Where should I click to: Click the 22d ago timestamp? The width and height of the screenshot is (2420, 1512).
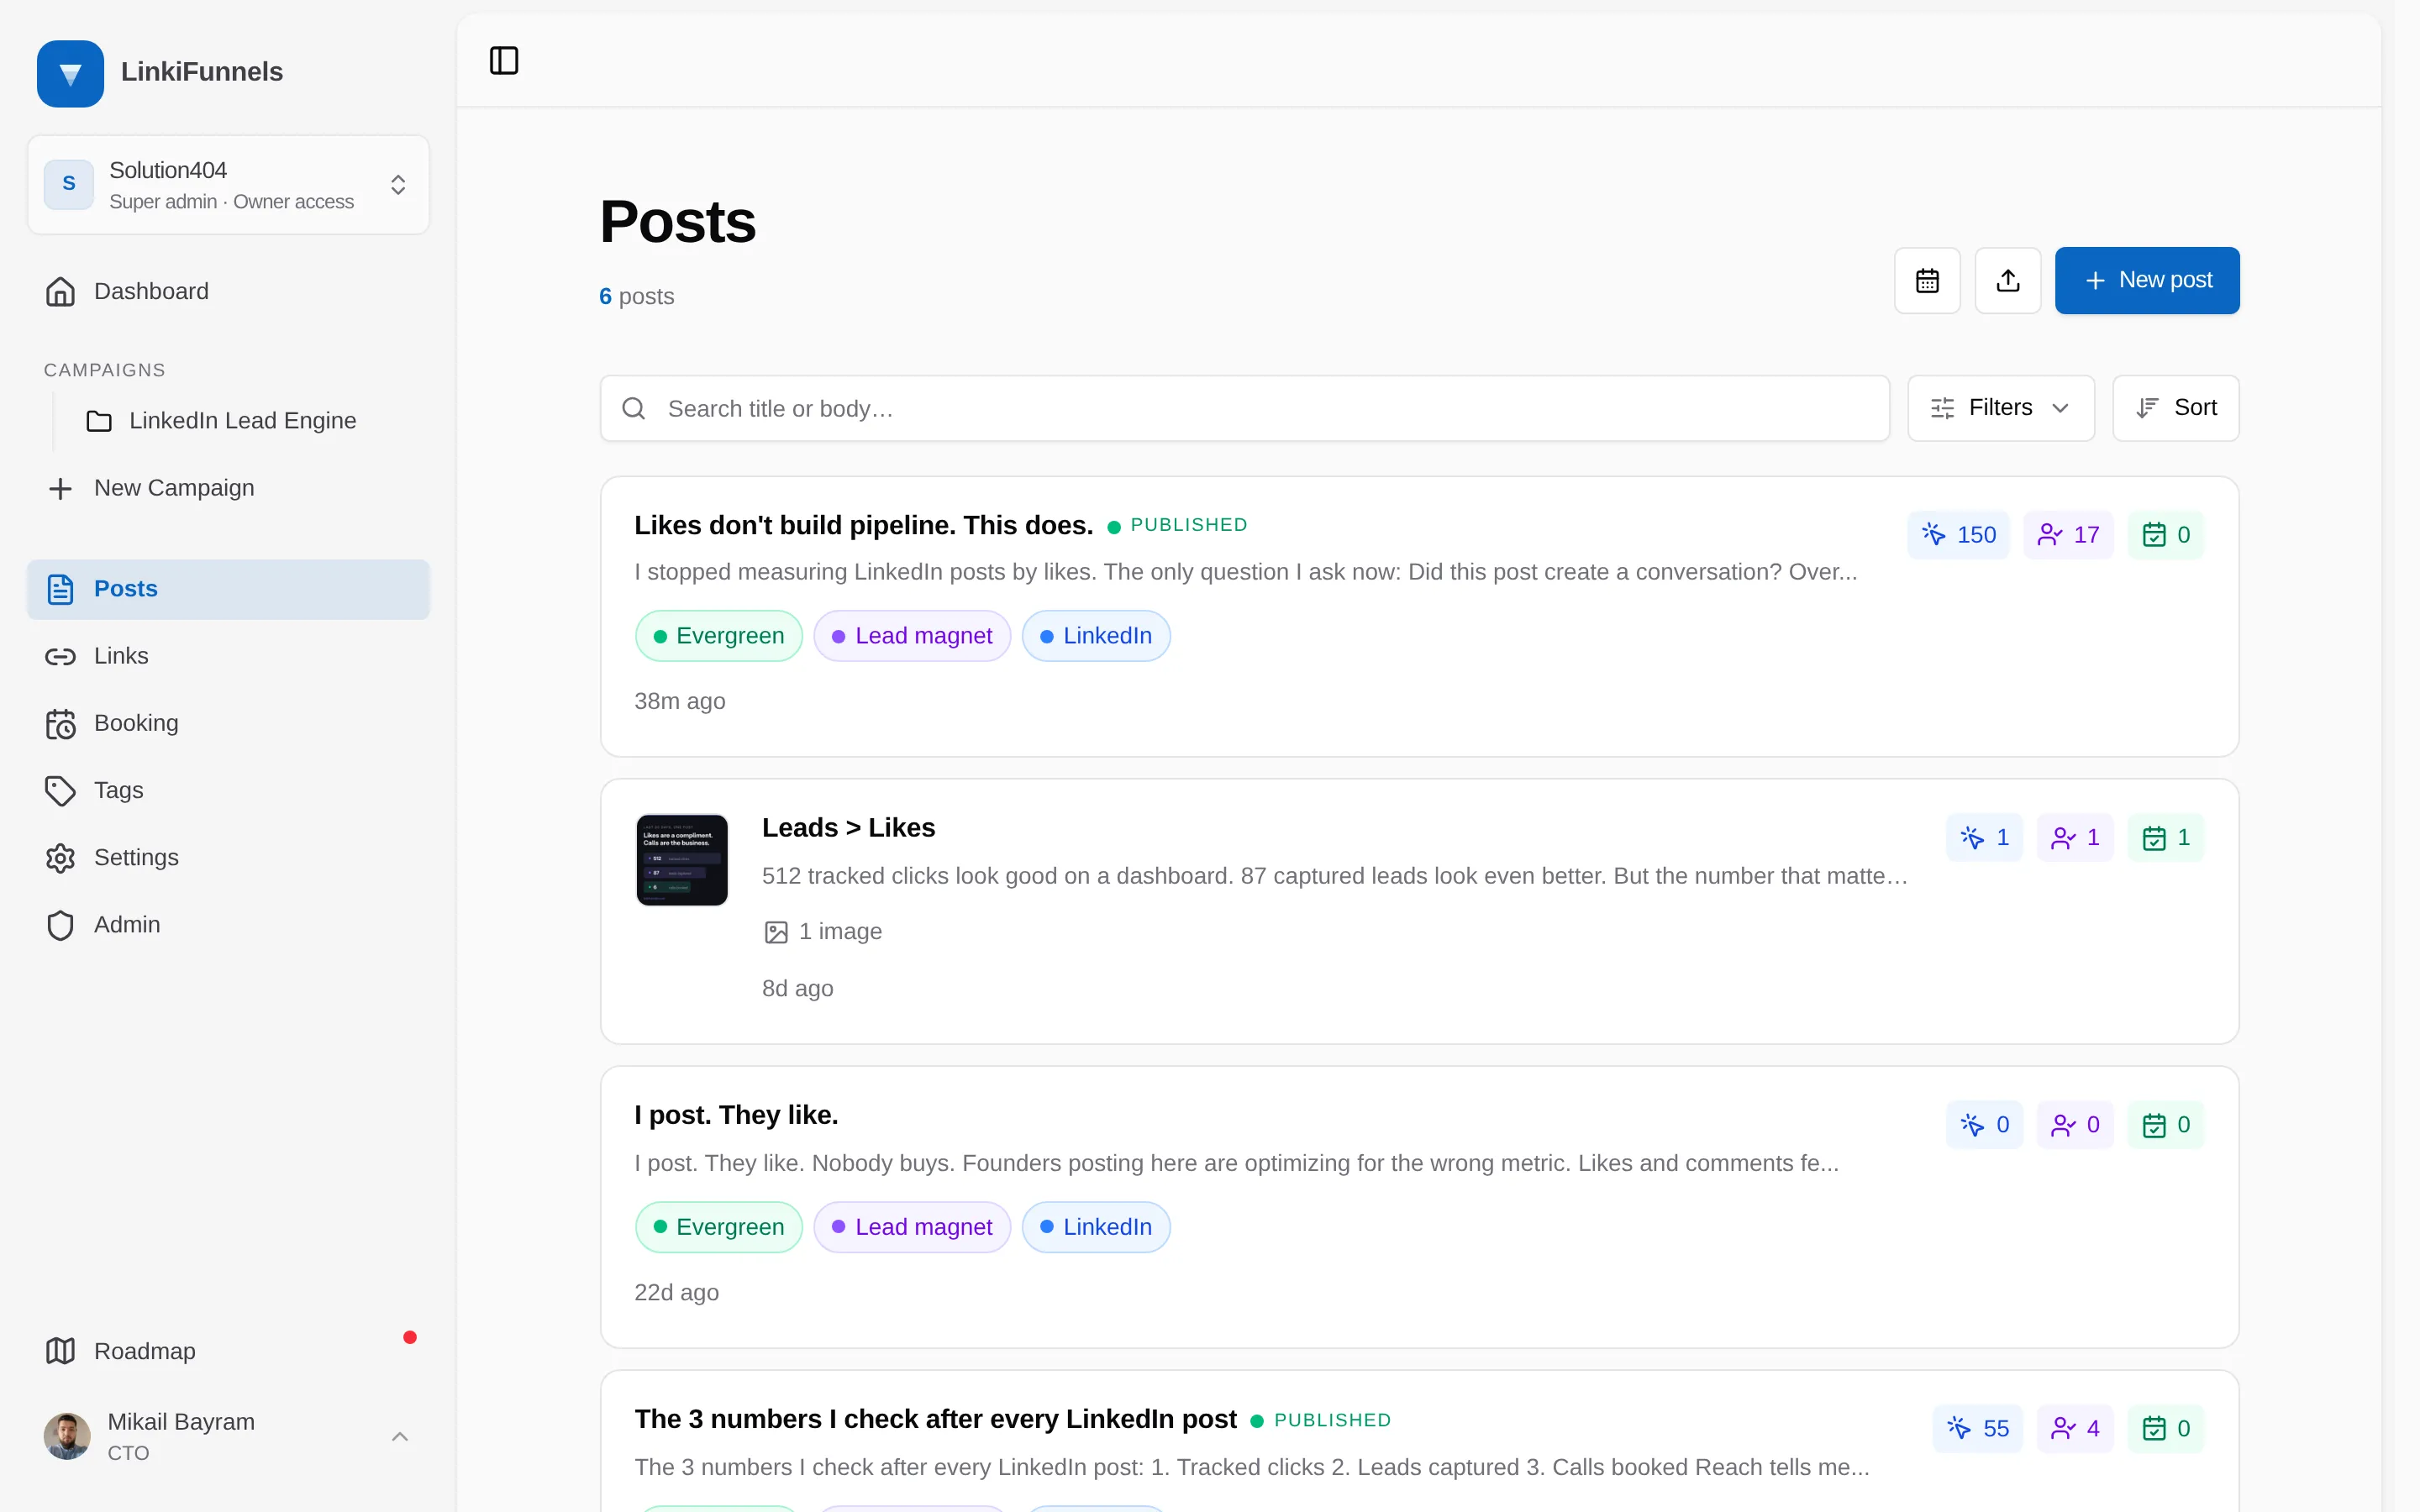[x=676, y=1293]
